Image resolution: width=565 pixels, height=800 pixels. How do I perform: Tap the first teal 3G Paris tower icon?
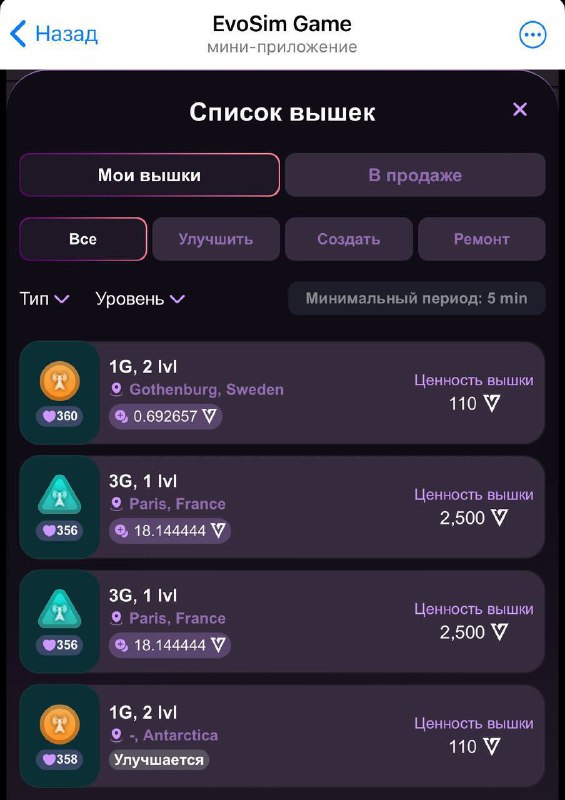tap(60, 495)
